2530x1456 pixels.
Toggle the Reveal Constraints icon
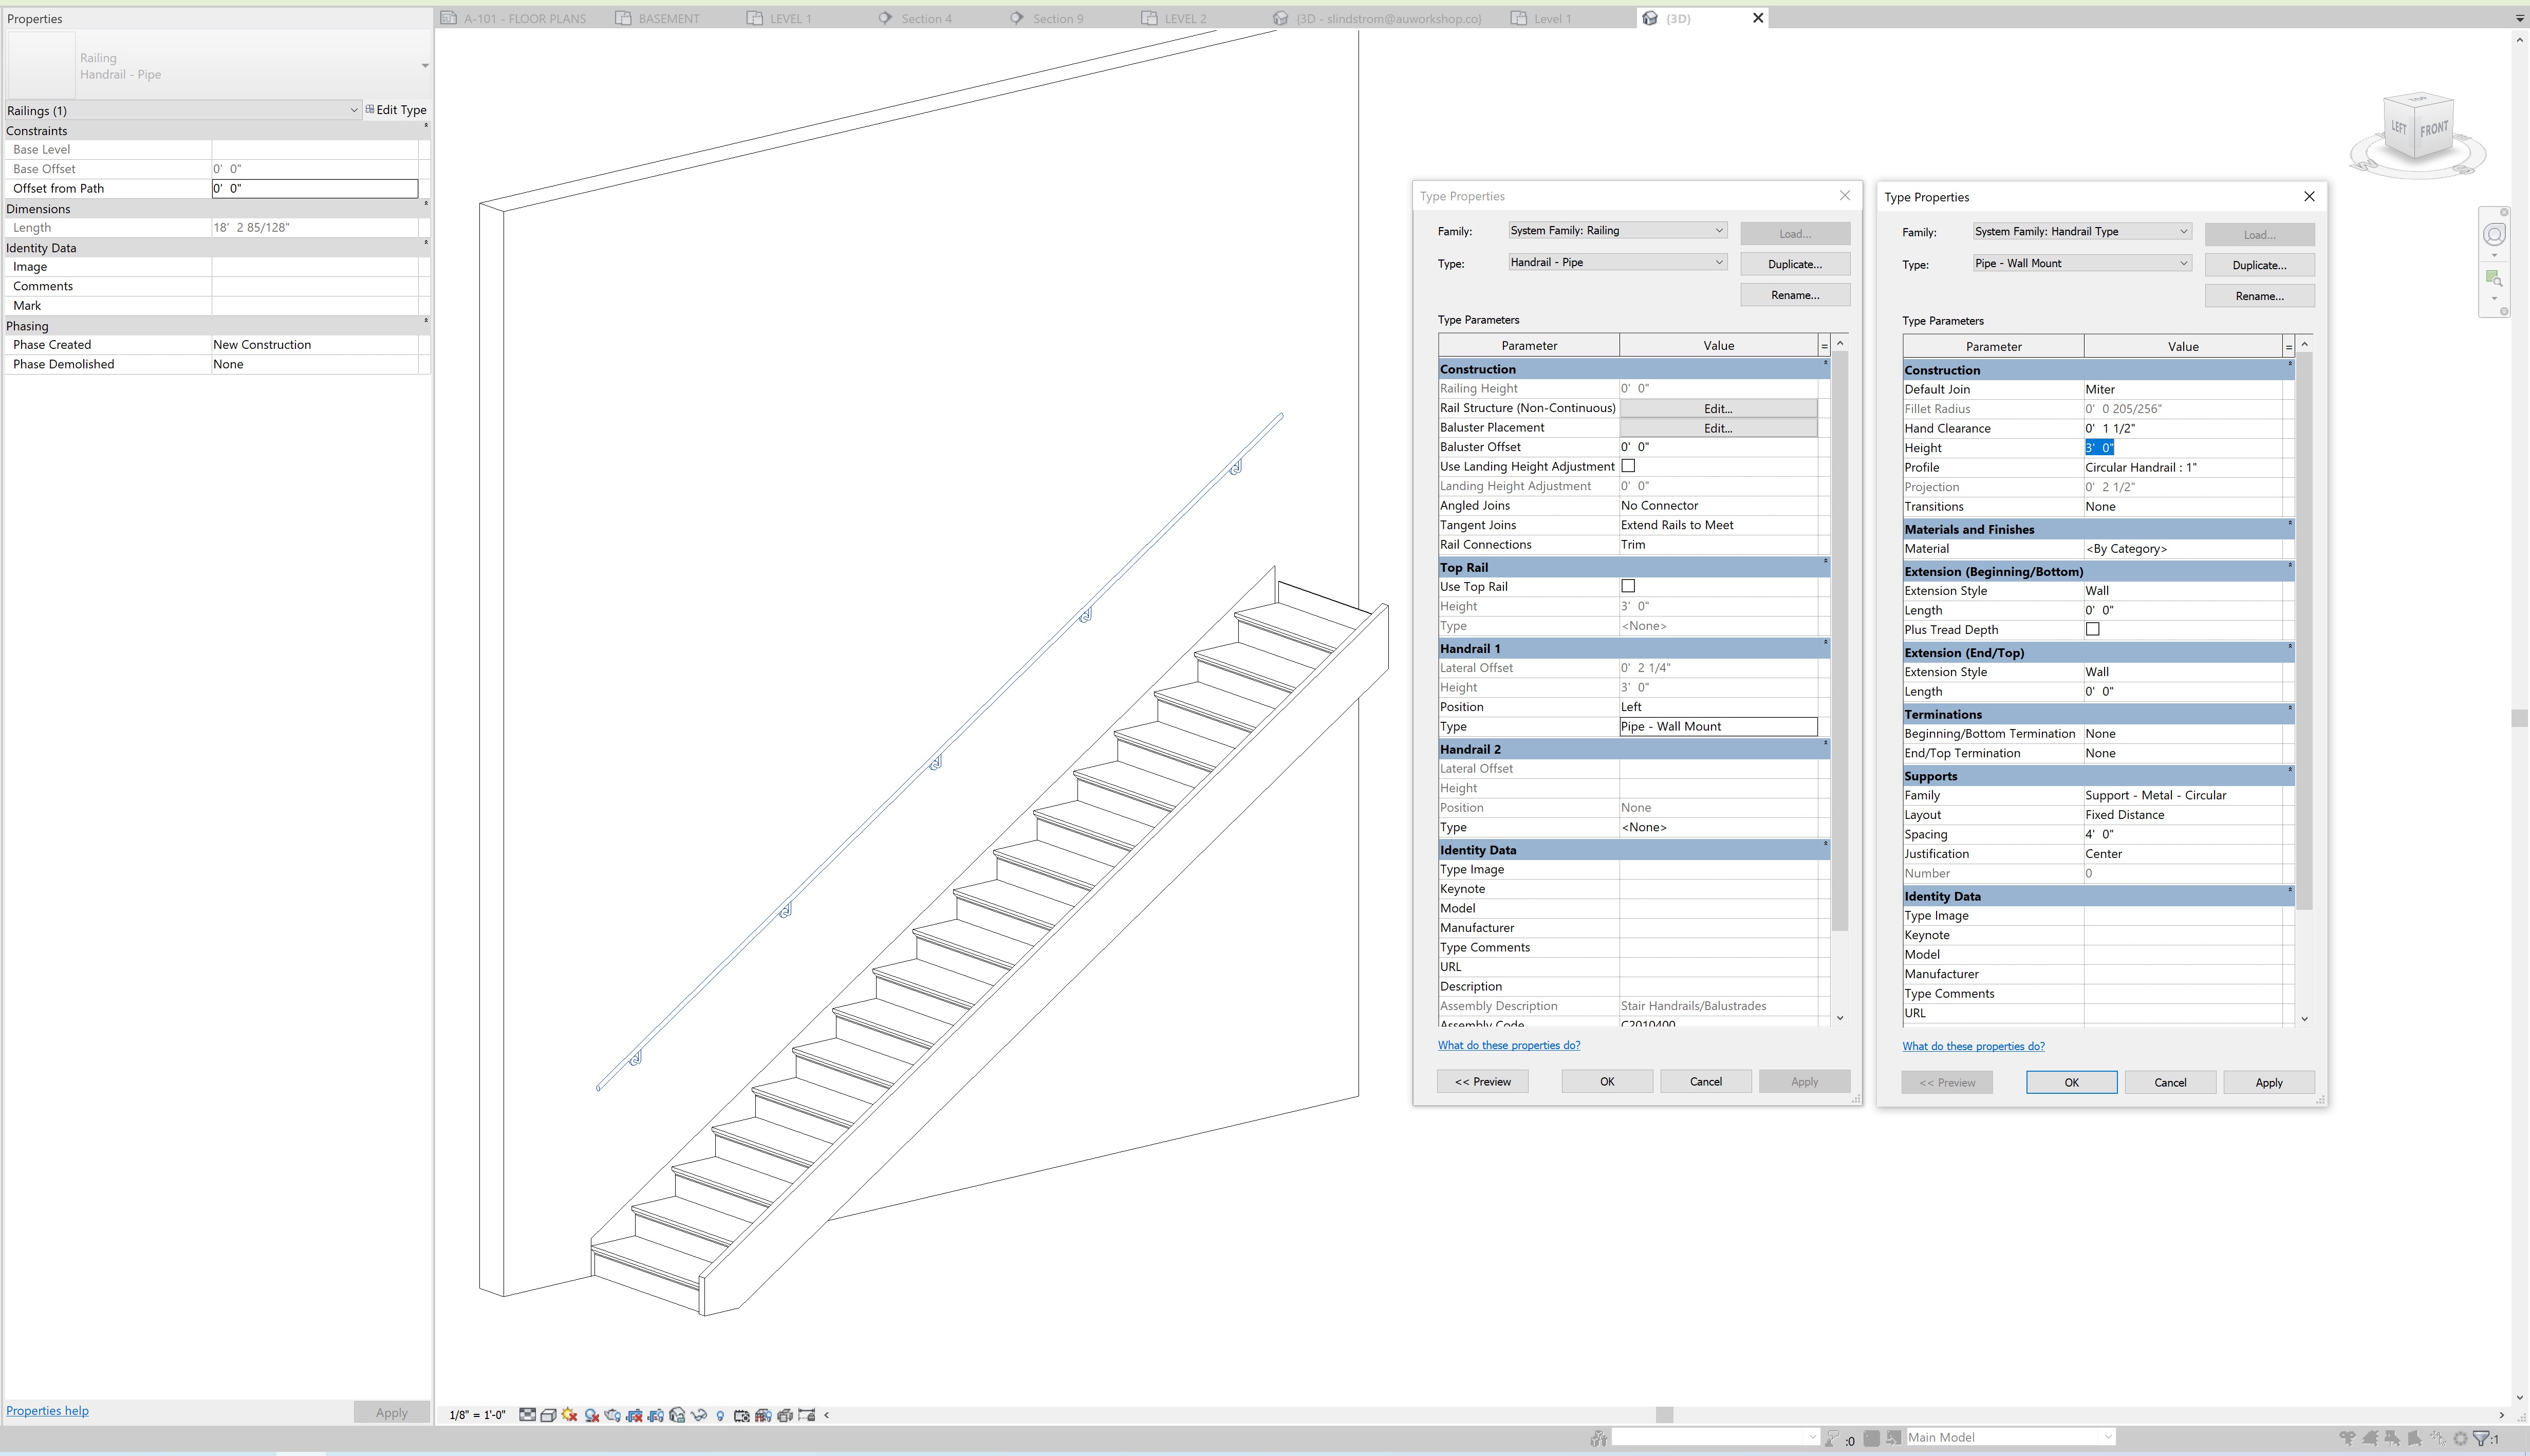806,1415
